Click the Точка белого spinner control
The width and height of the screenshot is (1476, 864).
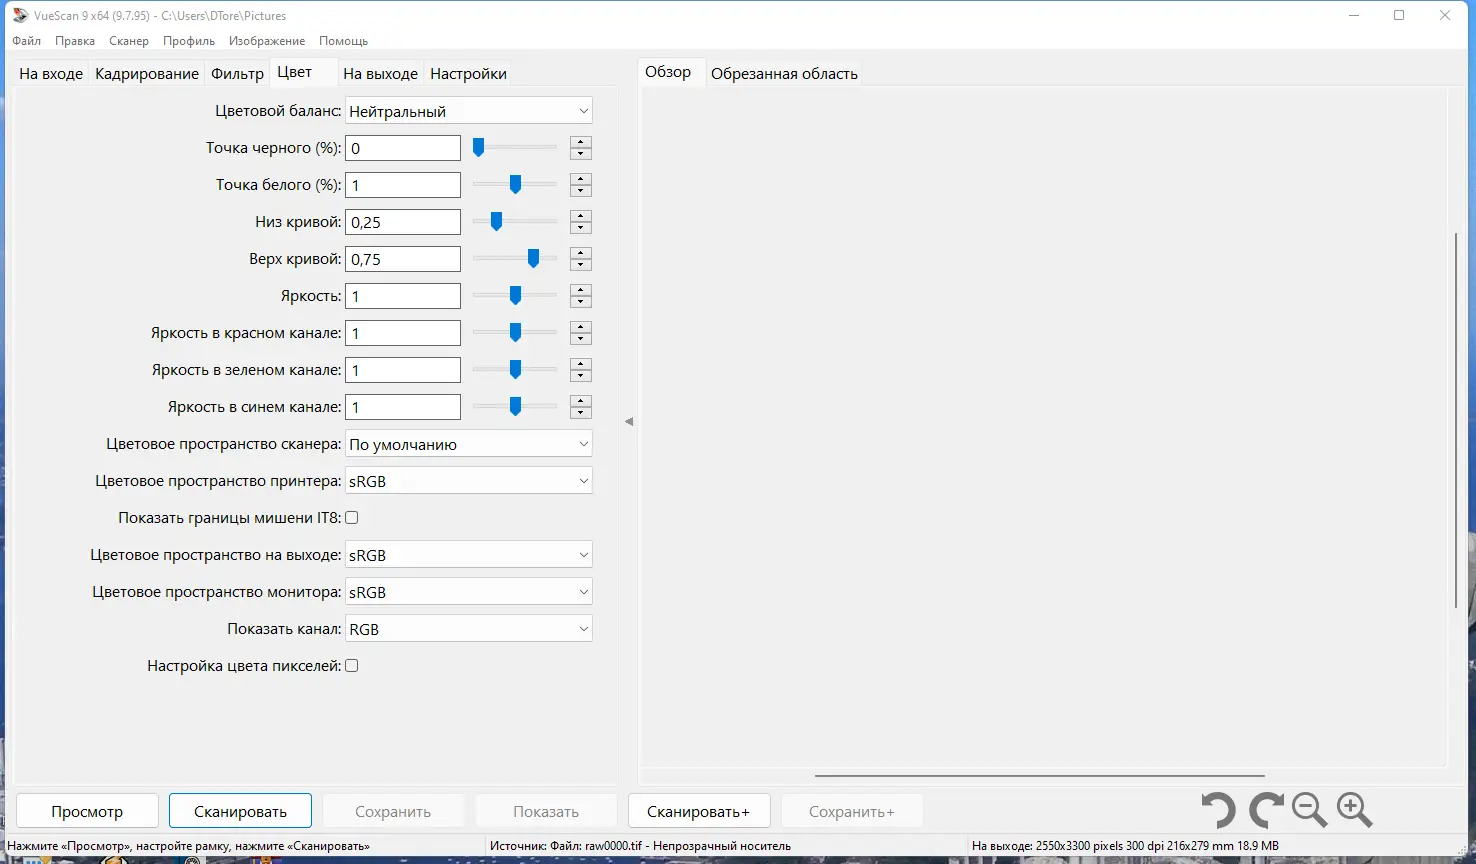tap(581, 185)
